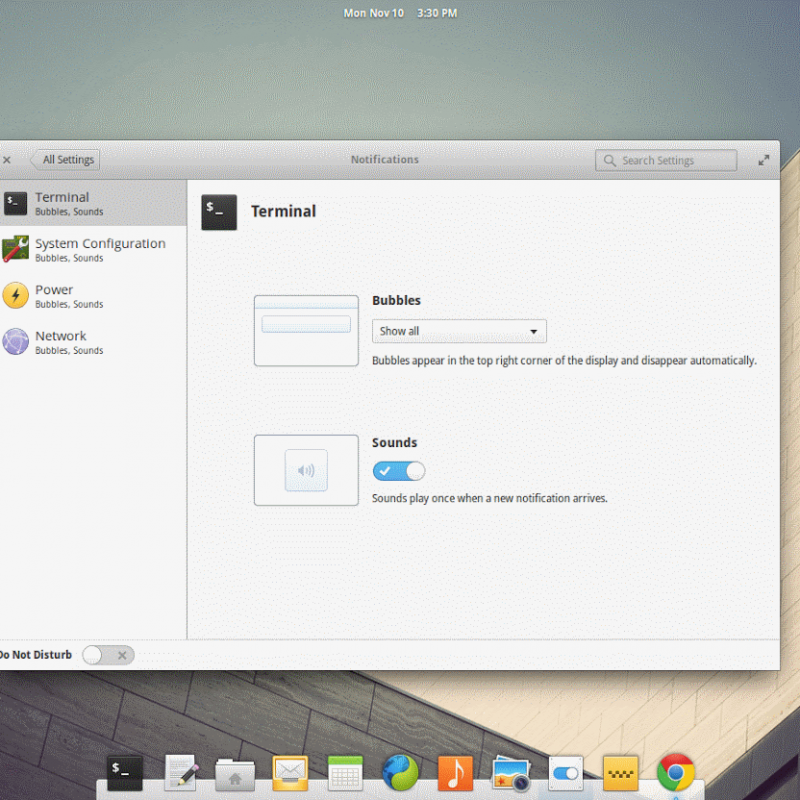Screen dimensions: 800x800
Task: Launch Google Chrome from the dock
Action: click(x=675, y=770)
